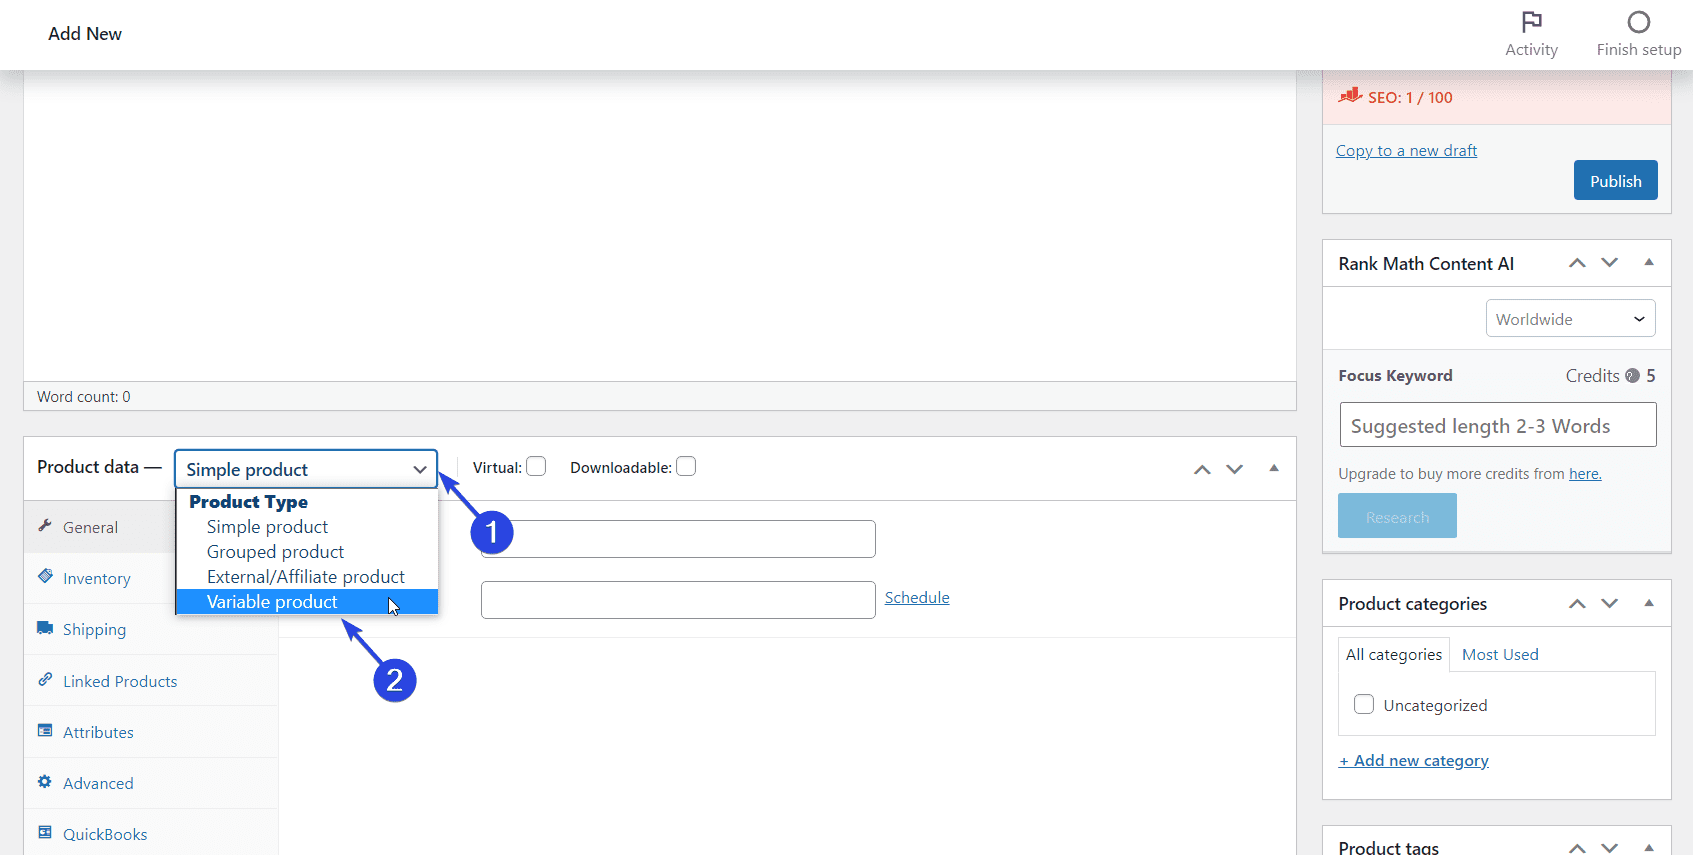Follow the 'here' upgrade credits link
The height and width of the screenshot is (855, 1693).
tap(1585, 474)
